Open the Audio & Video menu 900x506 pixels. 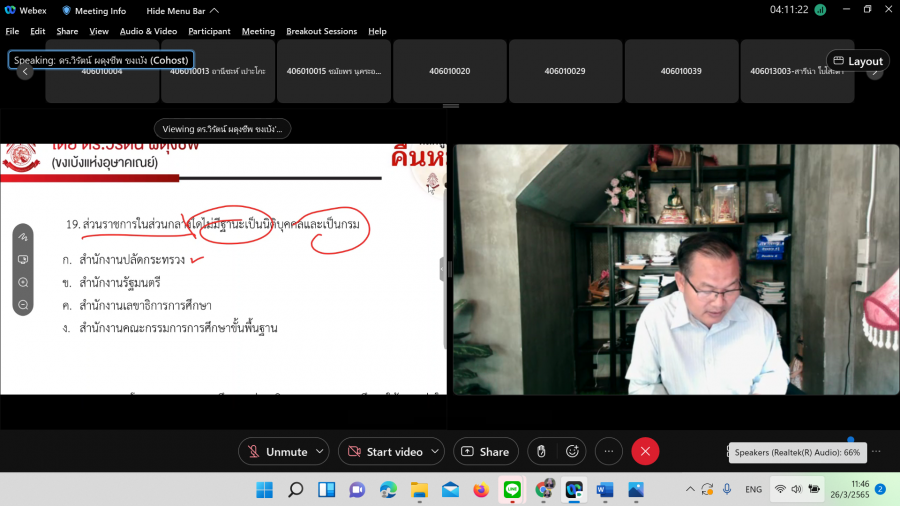click(148, 31)
